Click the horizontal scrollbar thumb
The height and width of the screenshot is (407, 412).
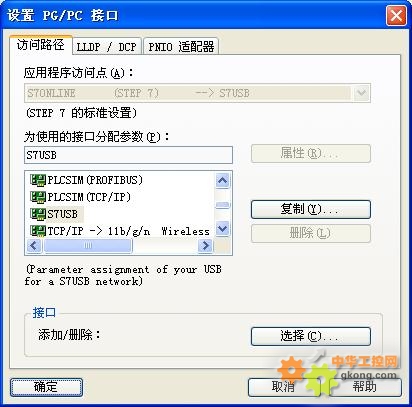point(88,246)
